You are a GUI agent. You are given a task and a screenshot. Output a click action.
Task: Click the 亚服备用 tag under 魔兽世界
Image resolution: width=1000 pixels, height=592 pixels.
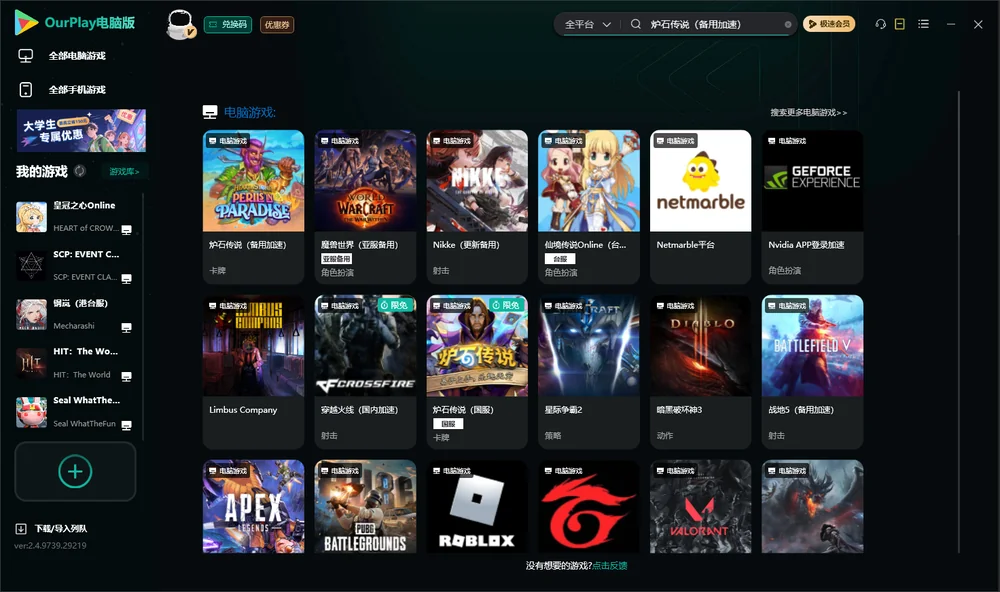pos(336,258)
